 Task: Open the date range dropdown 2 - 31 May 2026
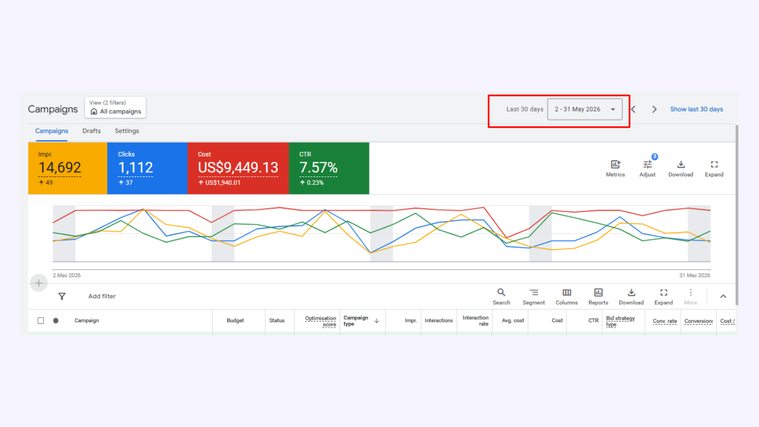585,109
